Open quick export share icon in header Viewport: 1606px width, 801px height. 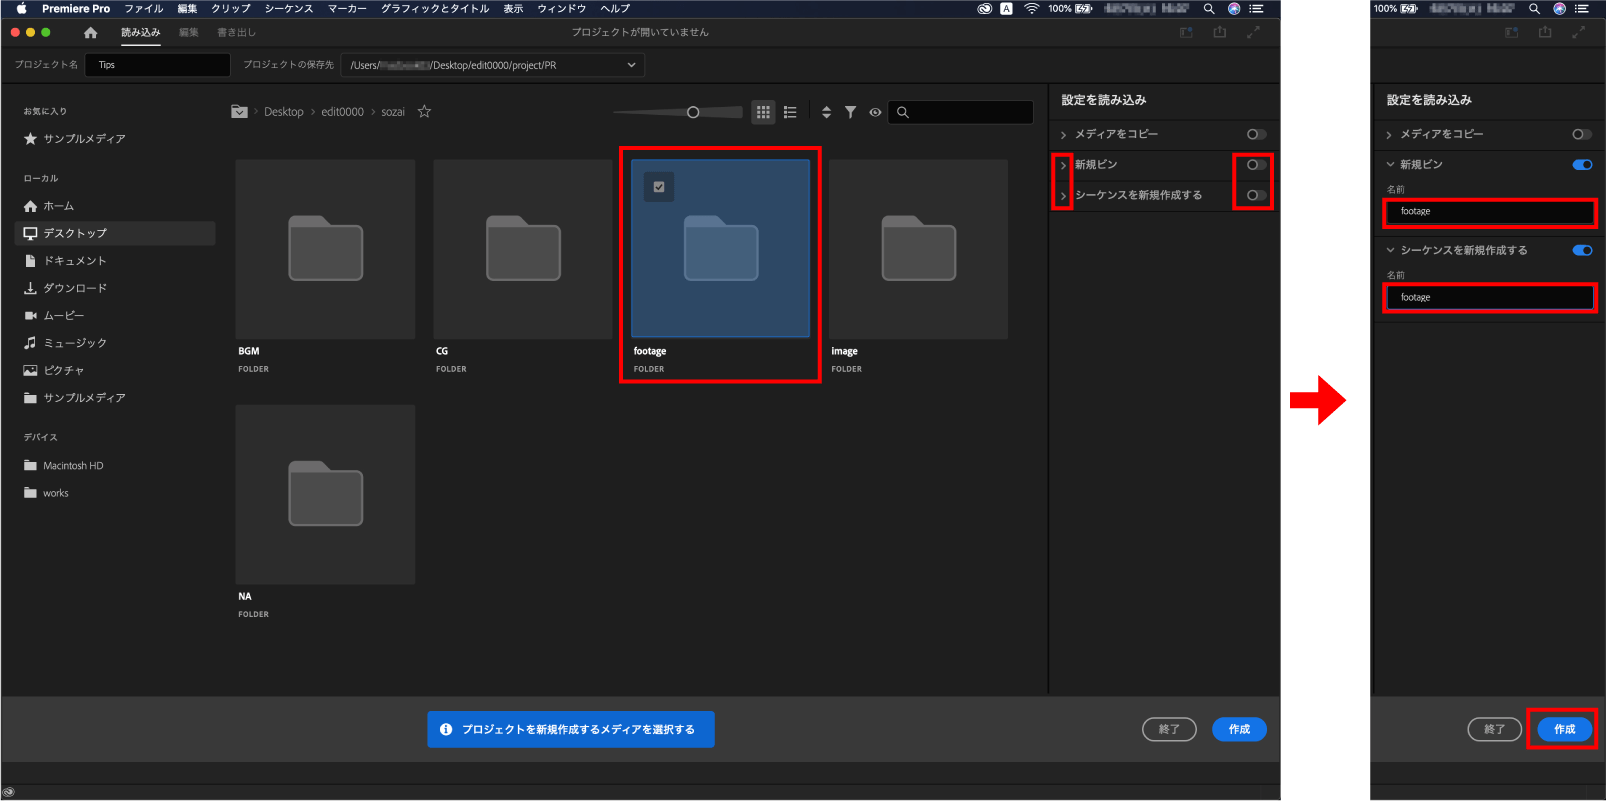pyautogui.click(x=1219, y=33)
